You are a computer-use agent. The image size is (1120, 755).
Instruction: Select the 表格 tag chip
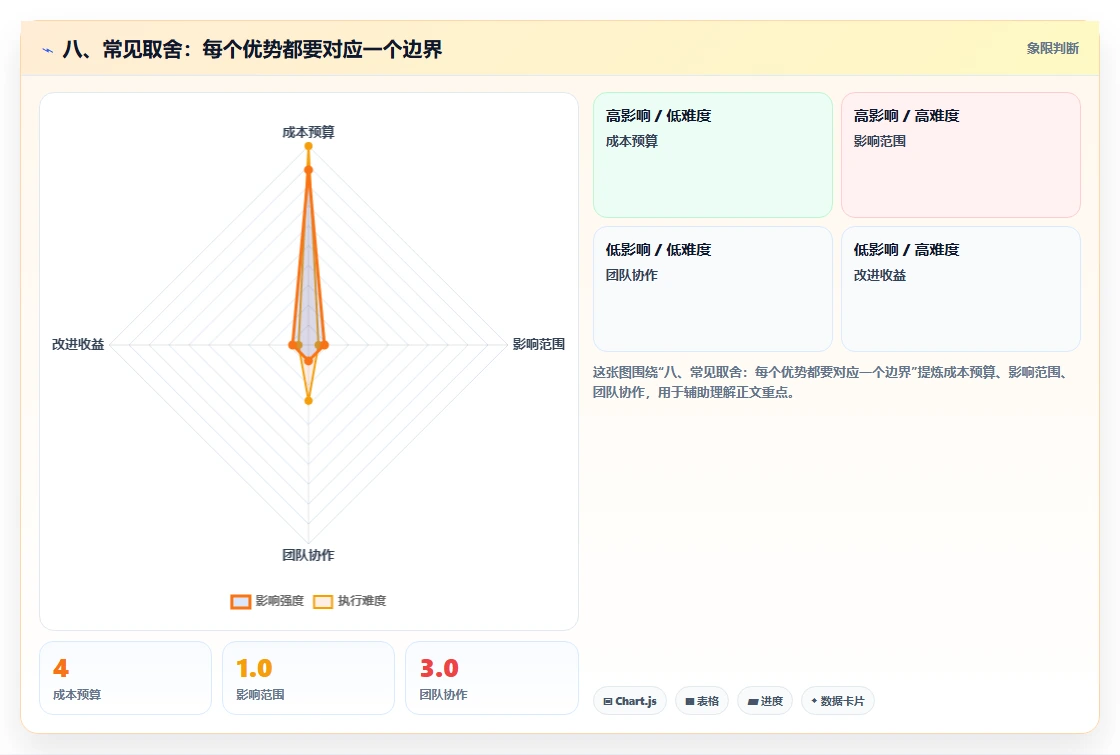(702, 701)
